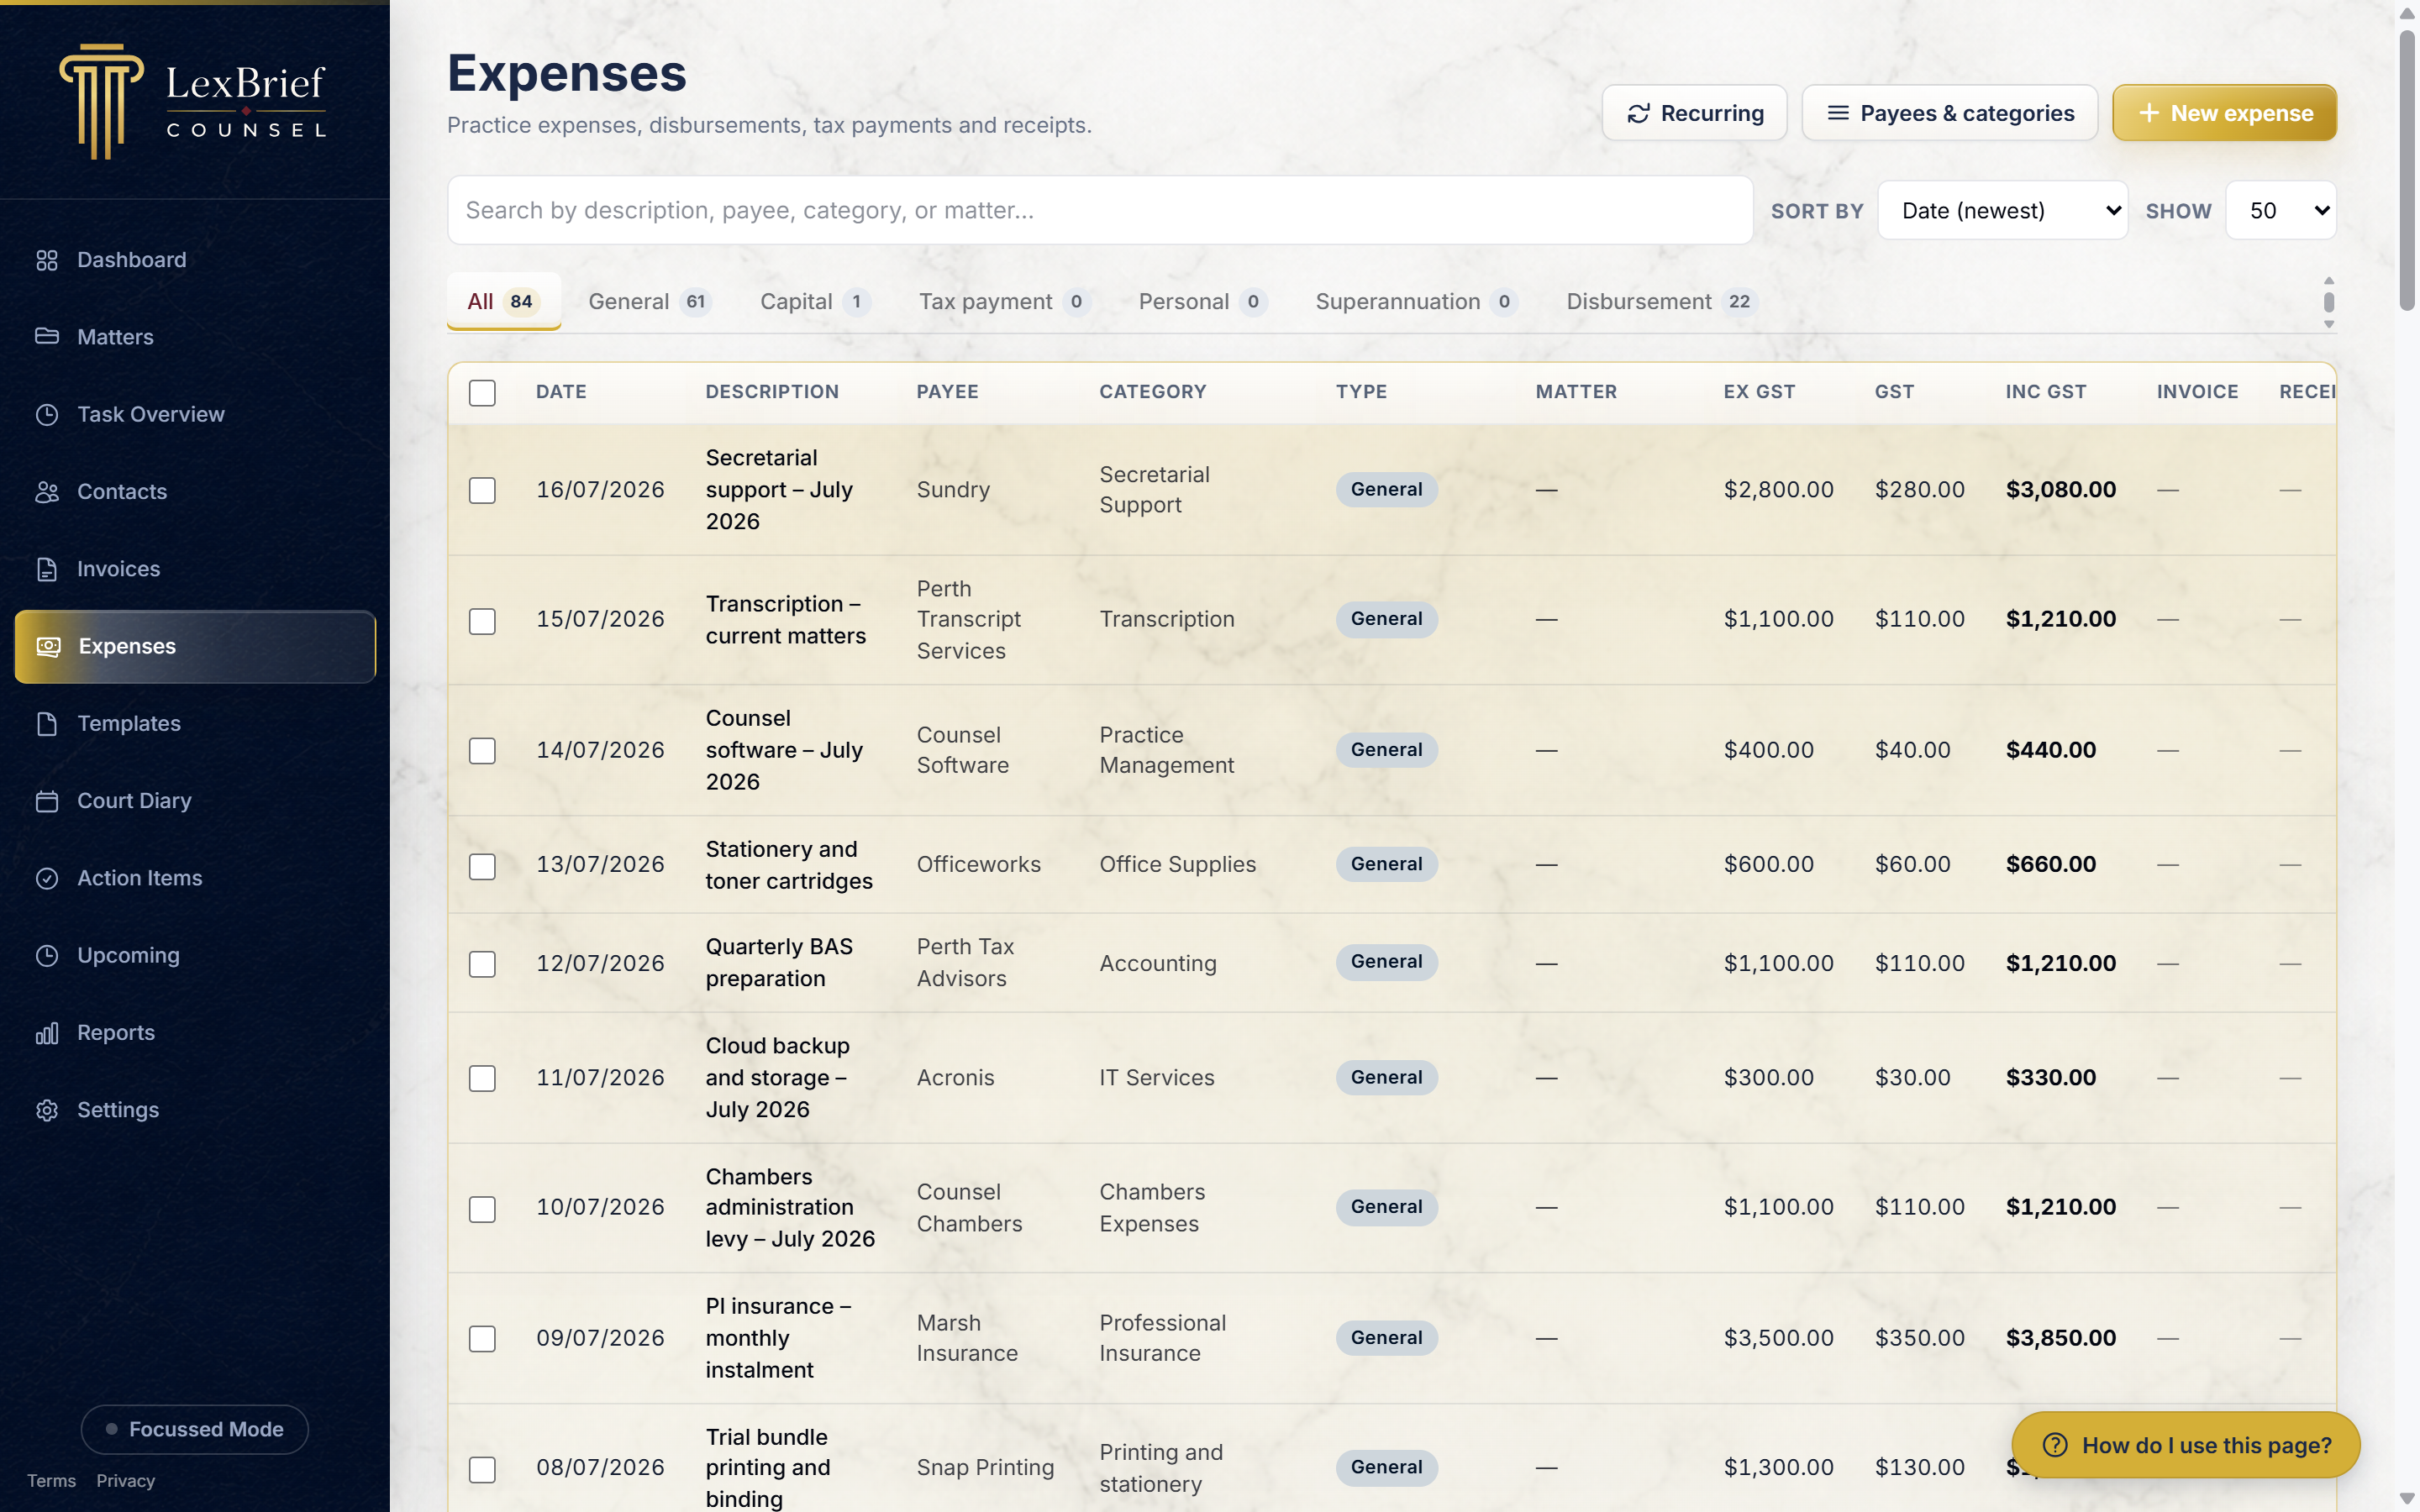This screenshot has width=2420, height=1512.
Task: Click the DESCRIPTION column header
Action: pos(772,392)
